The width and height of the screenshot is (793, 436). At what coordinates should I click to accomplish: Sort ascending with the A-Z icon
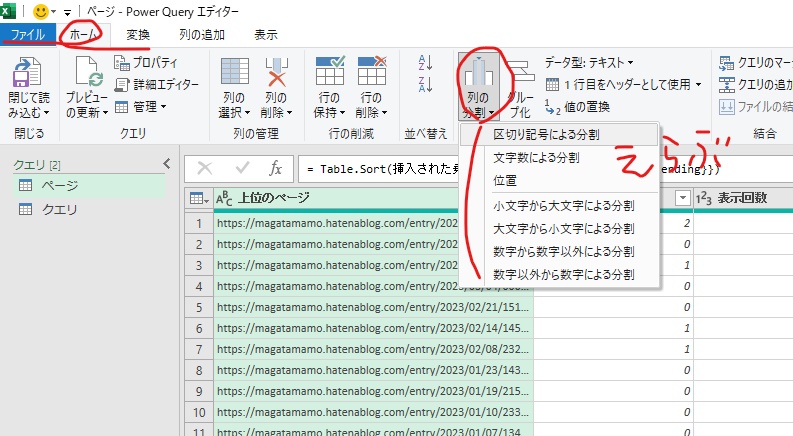(425, 62)
